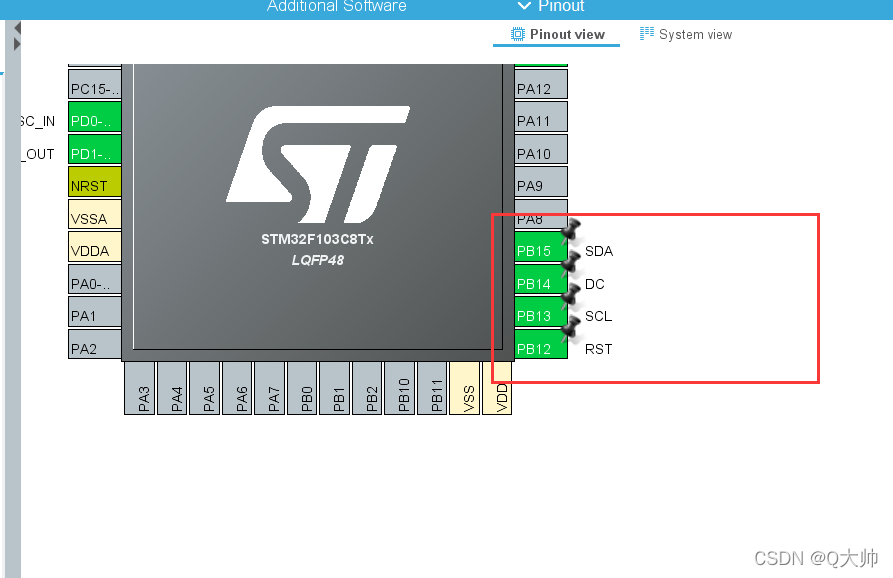Select the PA11 pin
The width and height of the screenshot is (893, 578).
pyautogui.click(x=540, y=117)
